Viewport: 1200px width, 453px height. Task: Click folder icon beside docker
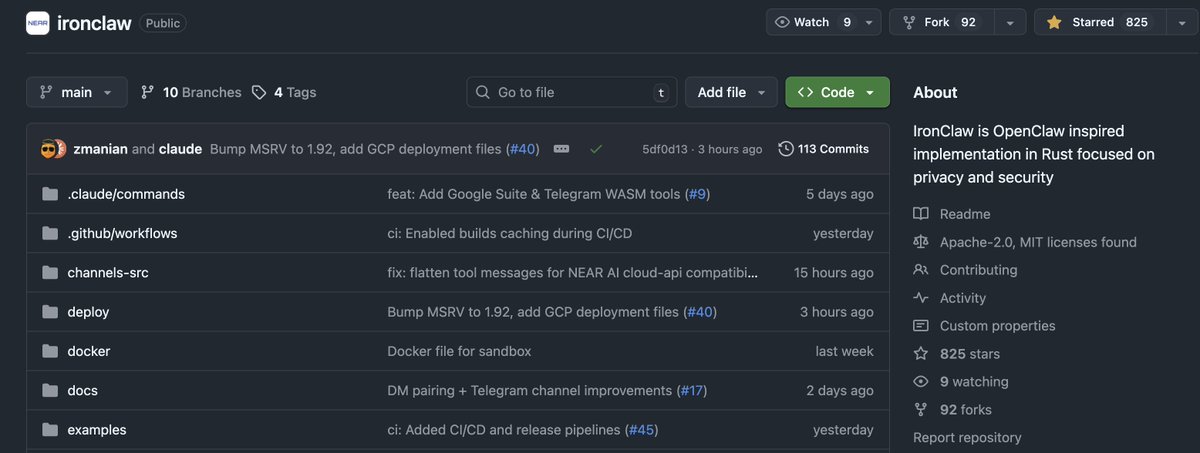[x=50, y=351]
